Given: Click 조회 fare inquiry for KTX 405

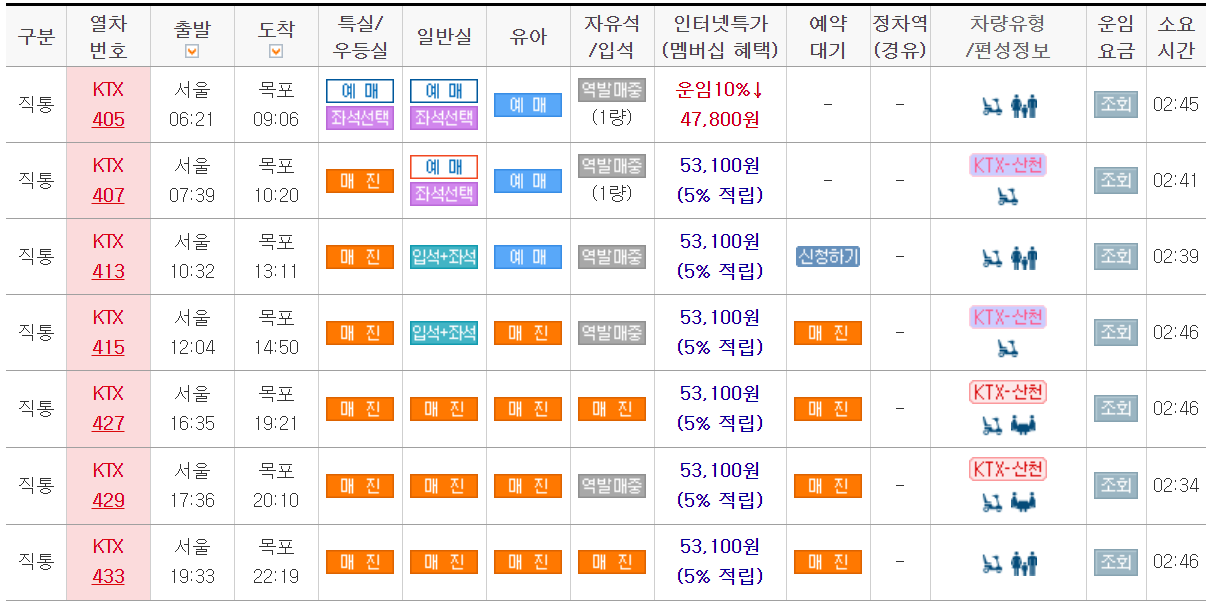Looking at the screenshot, I should [1115, 104].
